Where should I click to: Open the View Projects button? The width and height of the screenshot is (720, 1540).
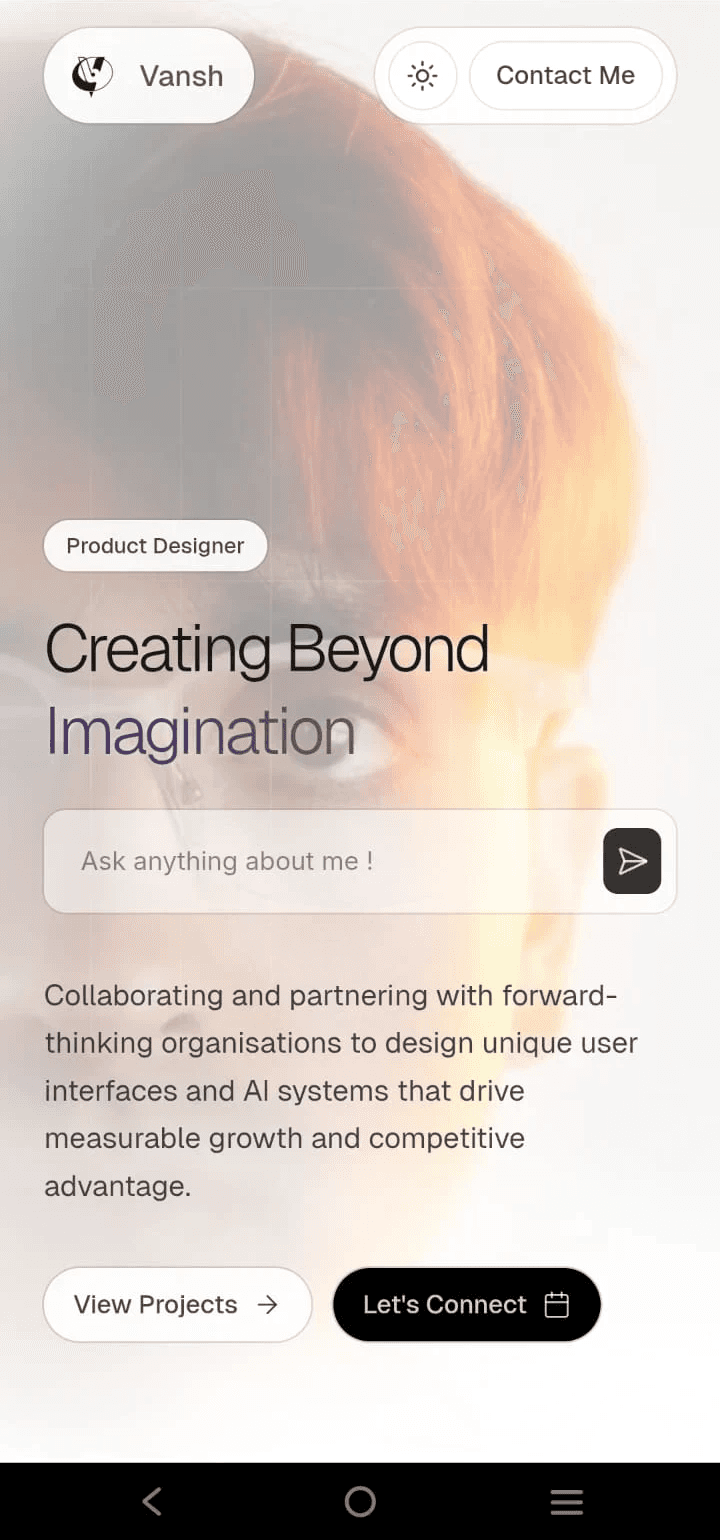coord(177,1305)
